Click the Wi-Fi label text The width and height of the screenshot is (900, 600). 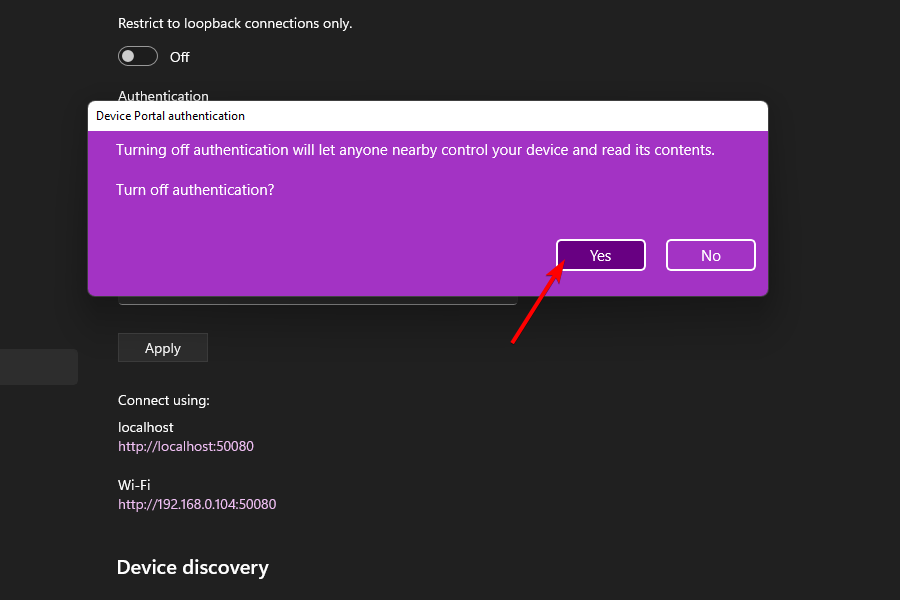coord(134,485)
